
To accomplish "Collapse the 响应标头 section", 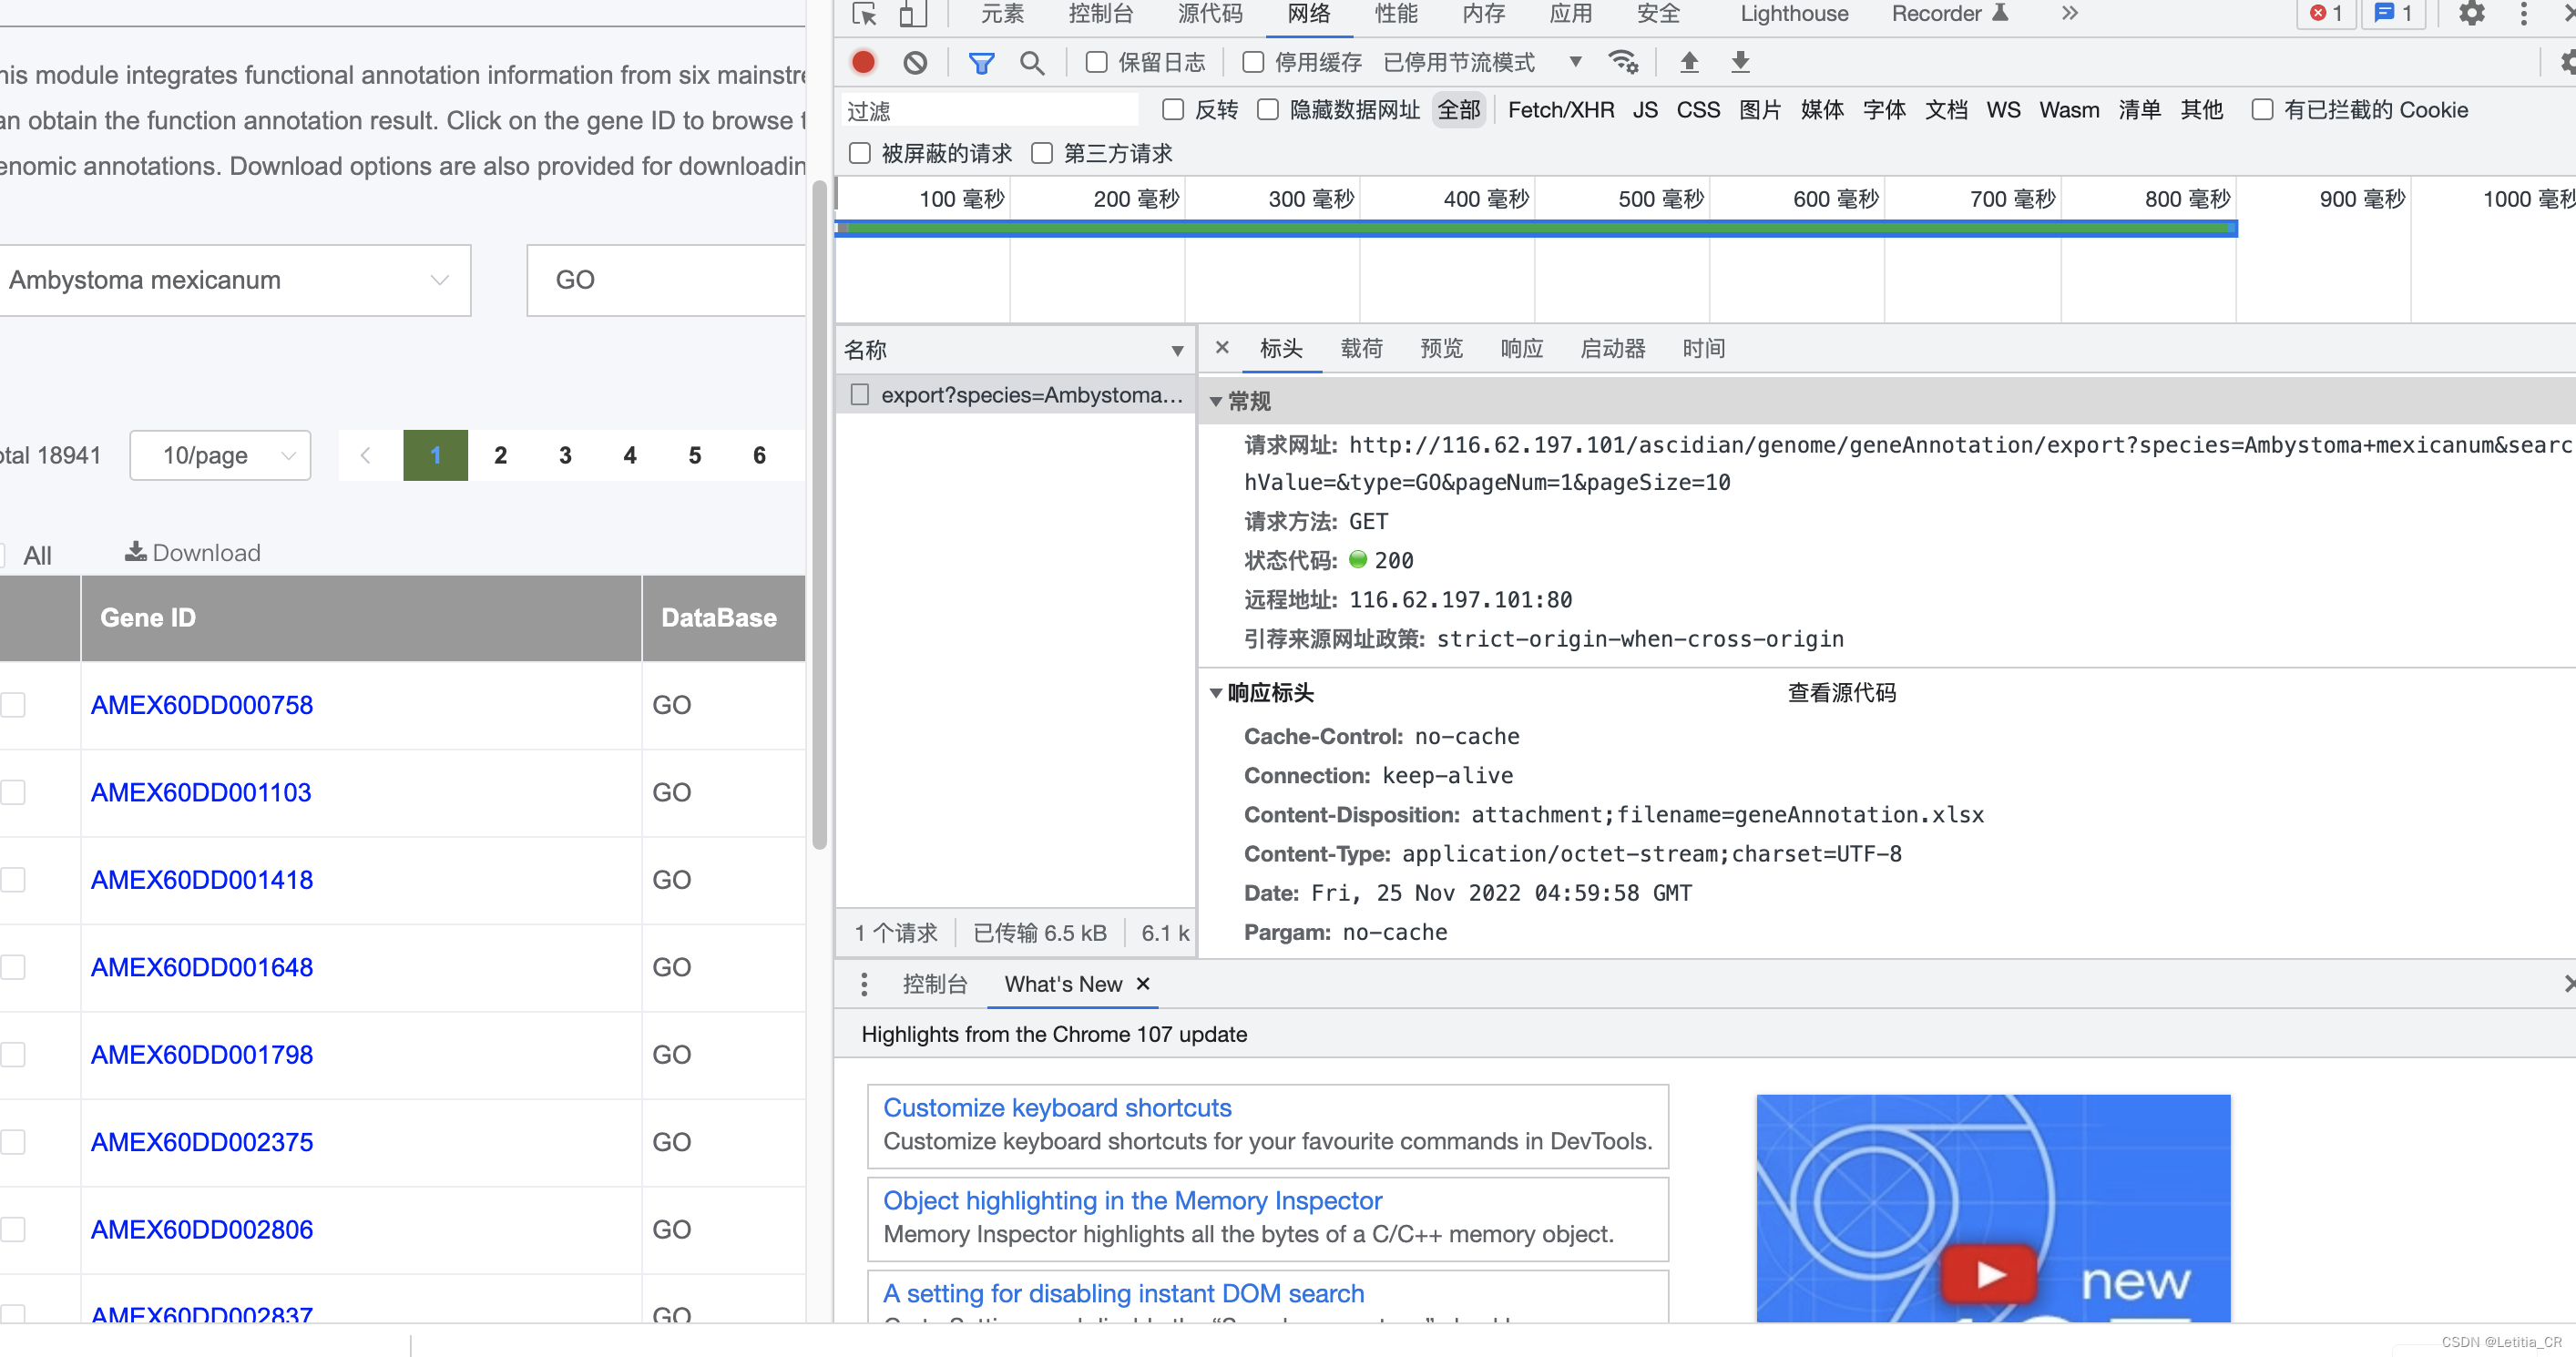I will click(x=1216, y=693).
